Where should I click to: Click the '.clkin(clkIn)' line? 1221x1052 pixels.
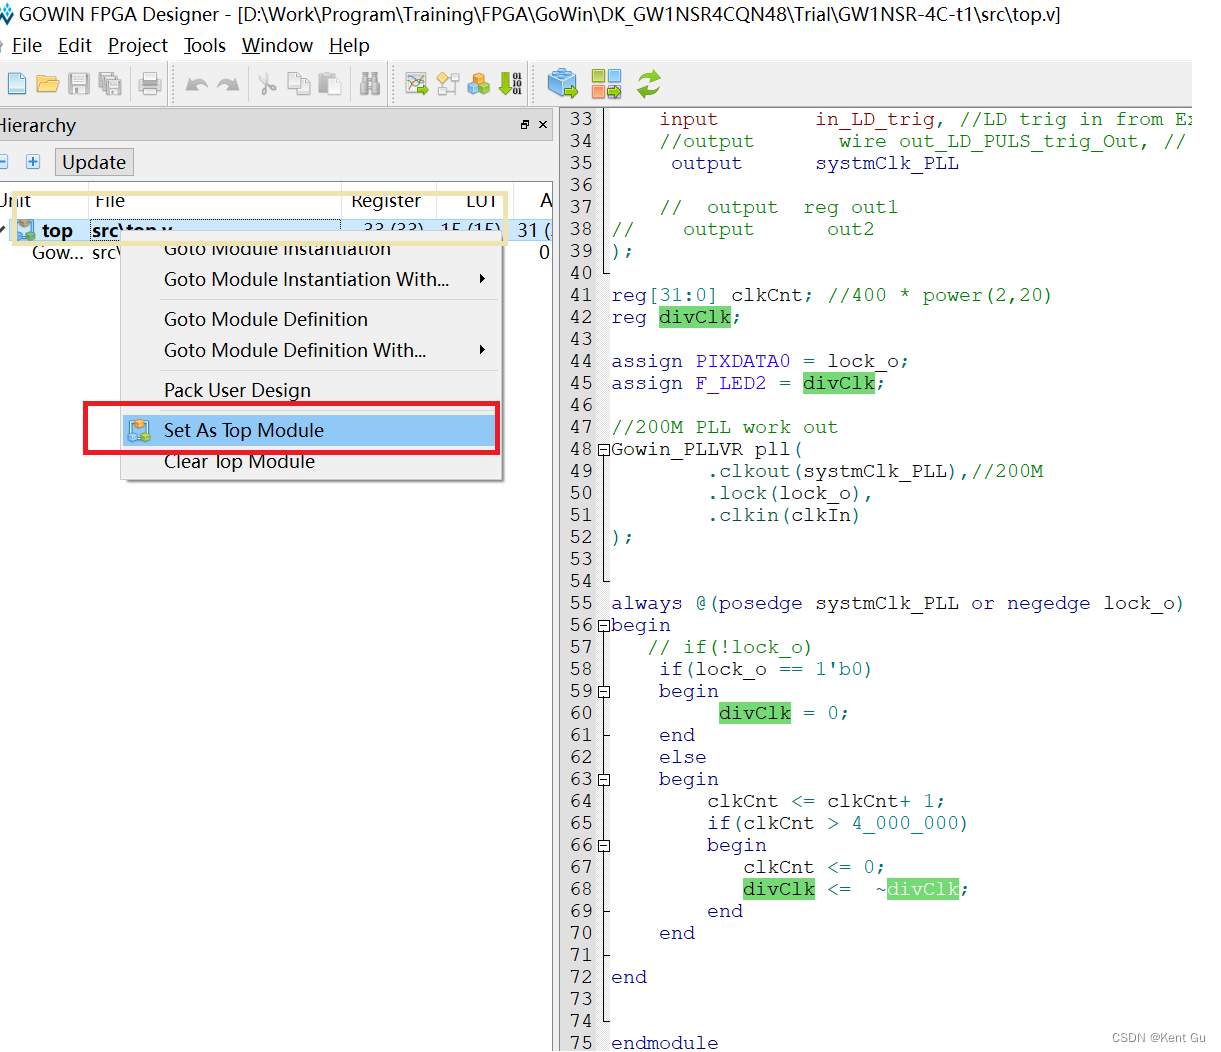tap(784, 515)
